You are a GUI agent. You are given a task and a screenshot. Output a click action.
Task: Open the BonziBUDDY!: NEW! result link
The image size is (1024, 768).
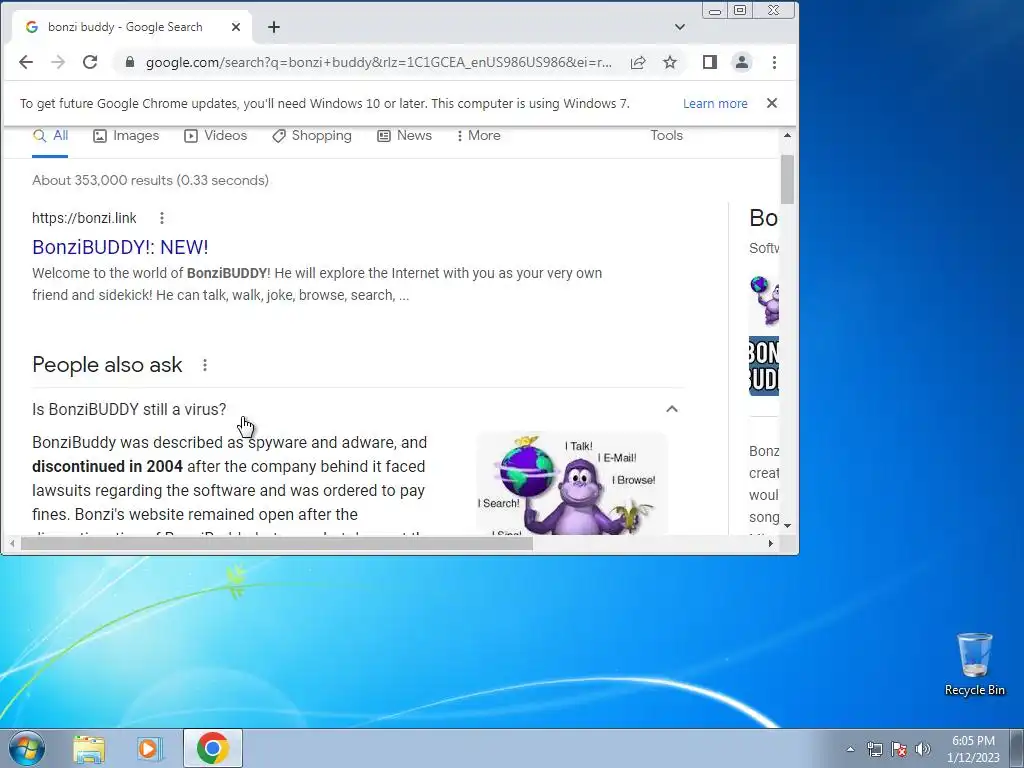(x=120, y=247)
